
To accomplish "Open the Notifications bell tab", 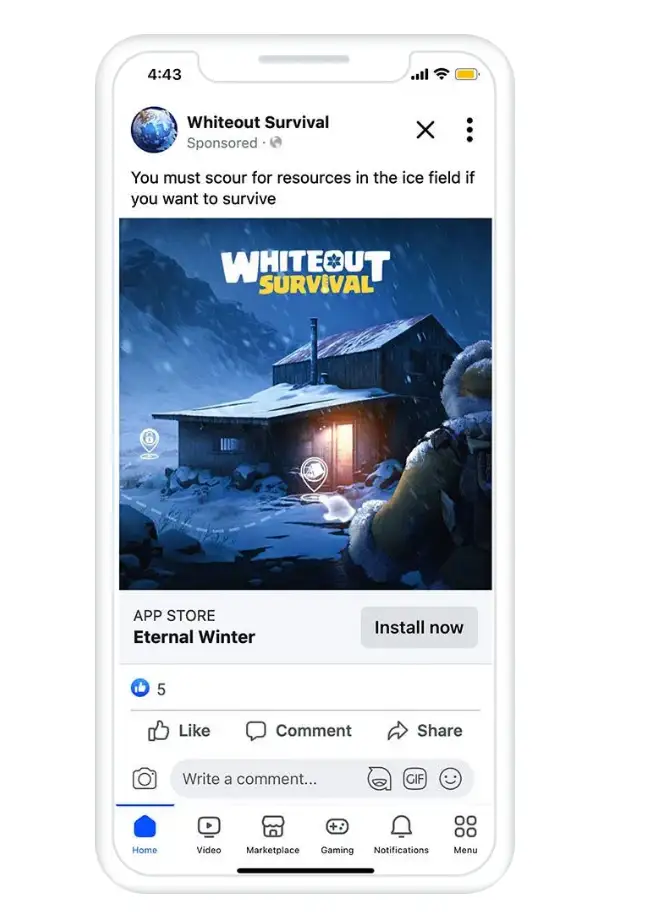I will click(401, 834).
